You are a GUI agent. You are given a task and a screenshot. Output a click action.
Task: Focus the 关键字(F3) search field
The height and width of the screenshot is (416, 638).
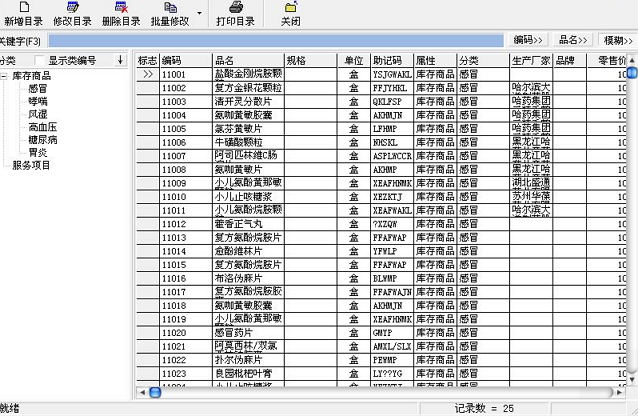click(x=276, y=41)
